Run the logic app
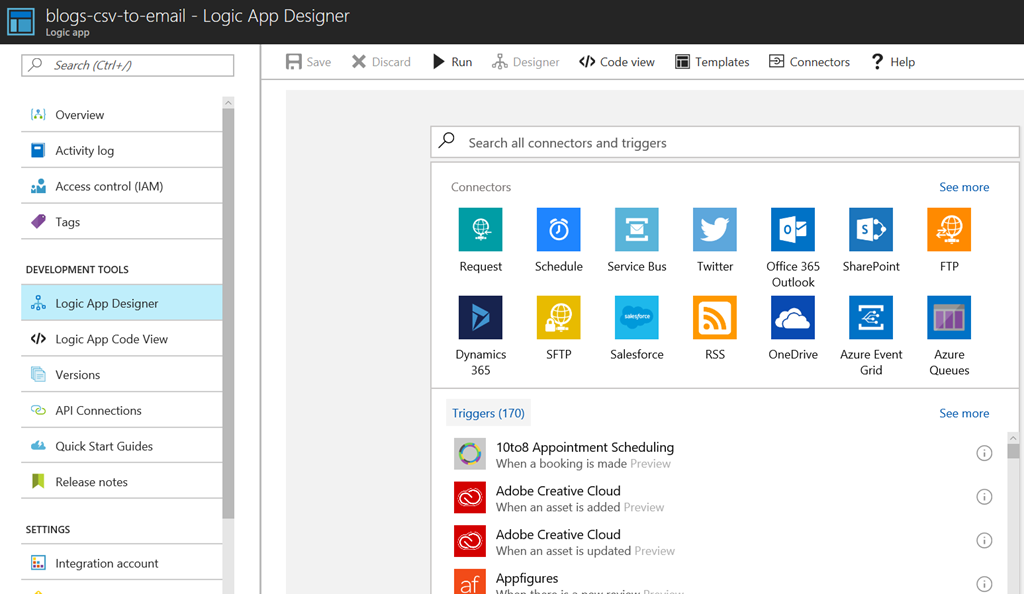1024x594 pixels. [452, 62]
